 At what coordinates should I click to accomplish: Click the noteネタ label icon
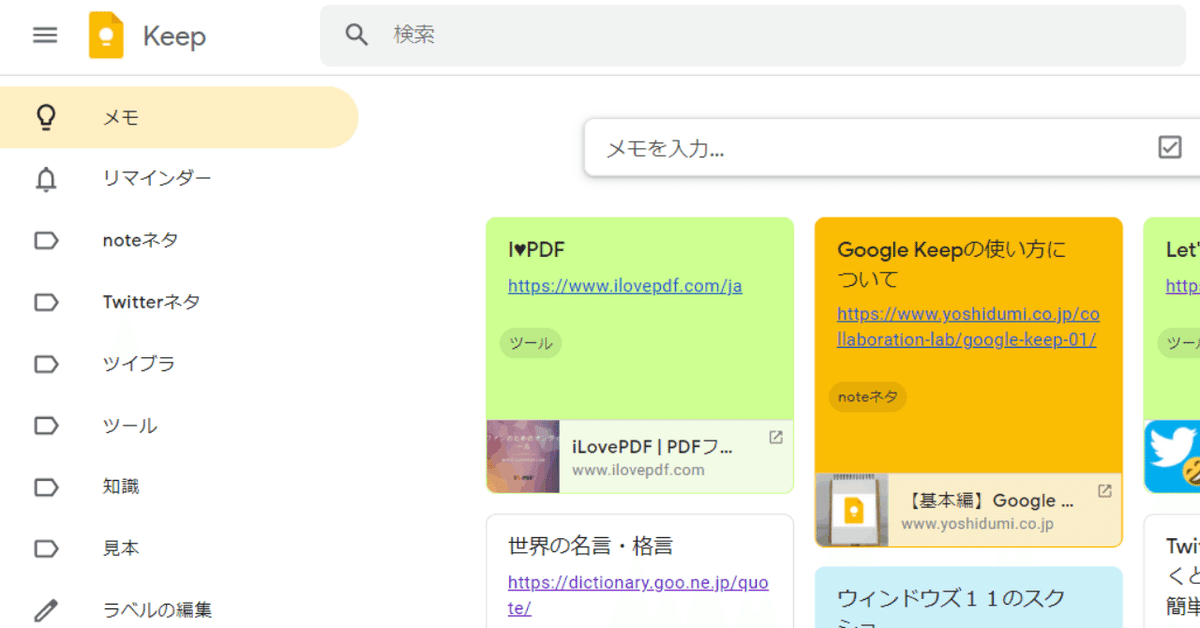[46, 241]
